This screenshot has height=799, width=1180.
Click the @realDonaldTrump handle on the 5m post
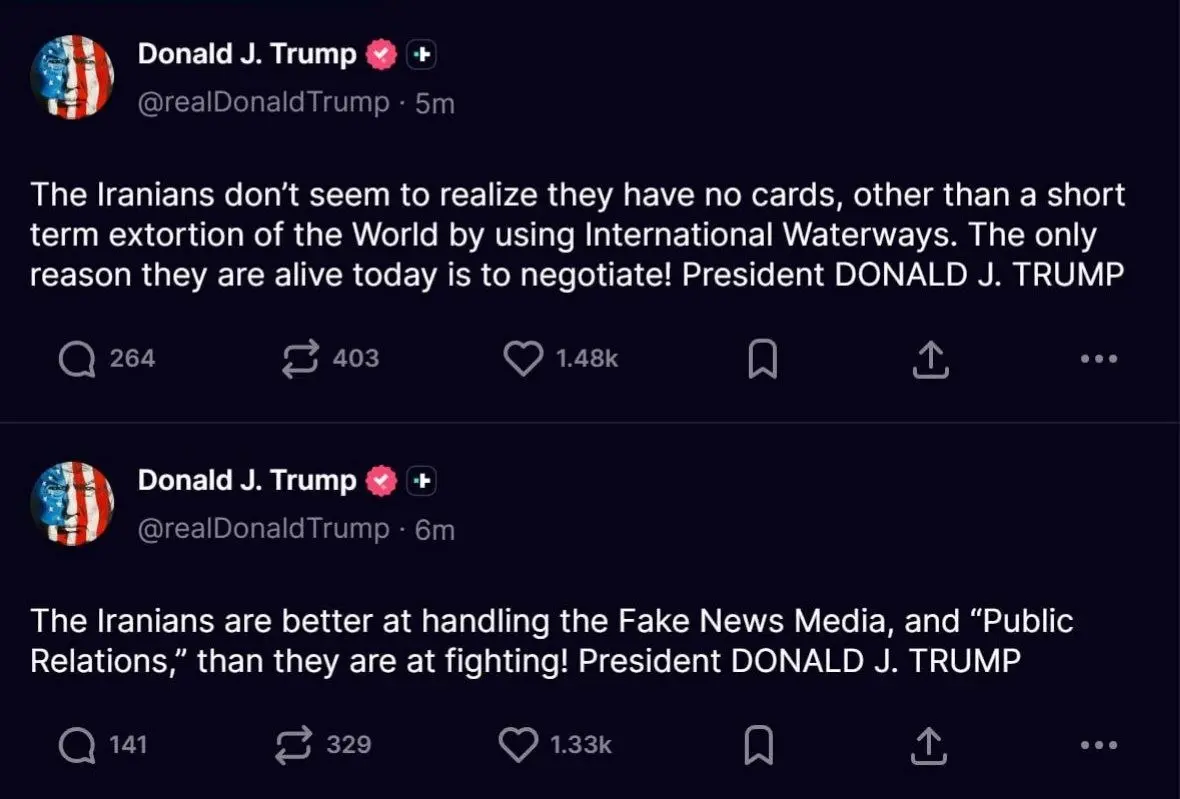pyautogui.click(x=263, y=103)
